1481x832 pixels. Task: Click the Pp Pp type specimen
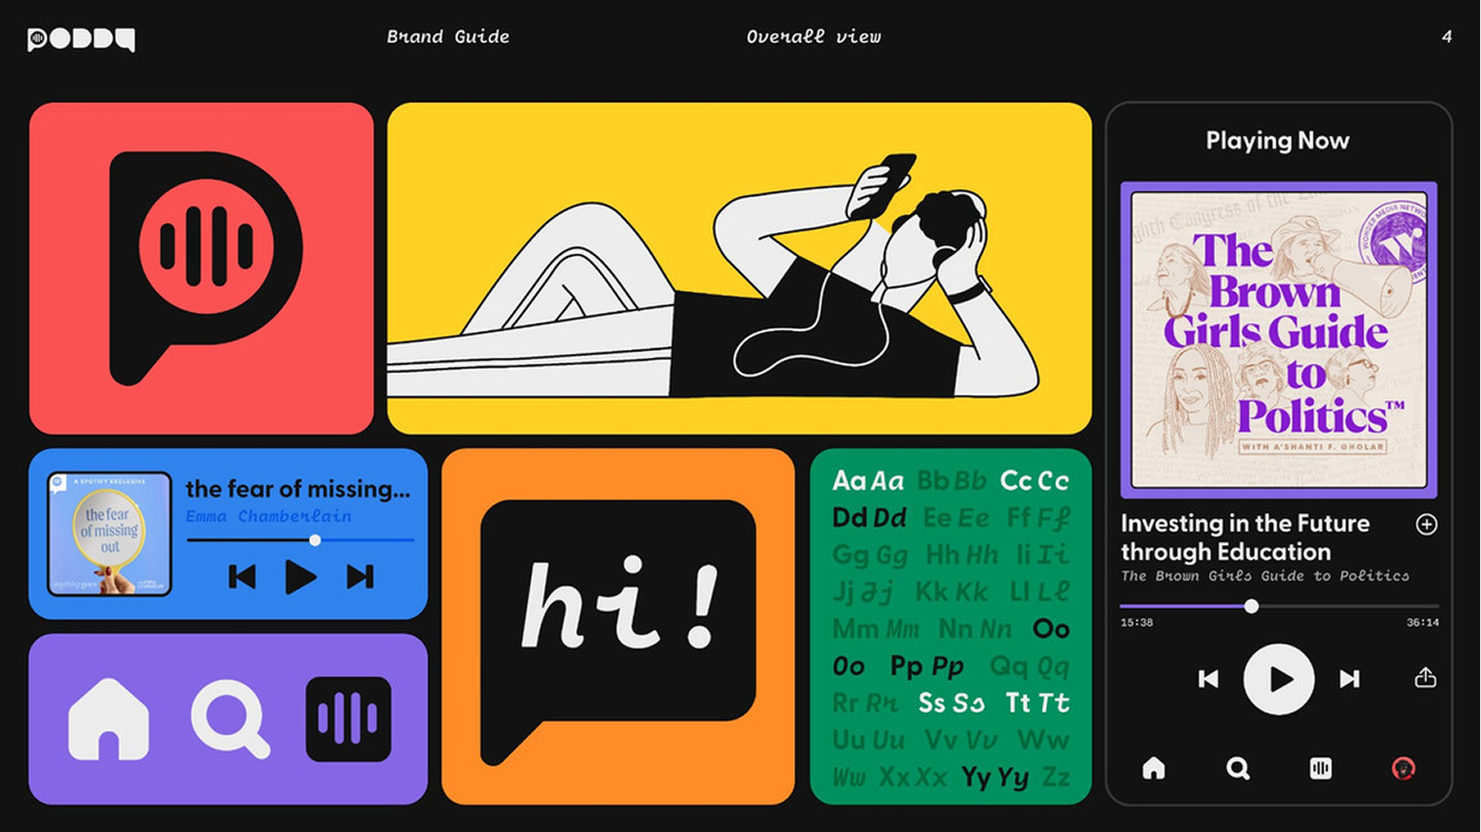[x=927, y=666]
